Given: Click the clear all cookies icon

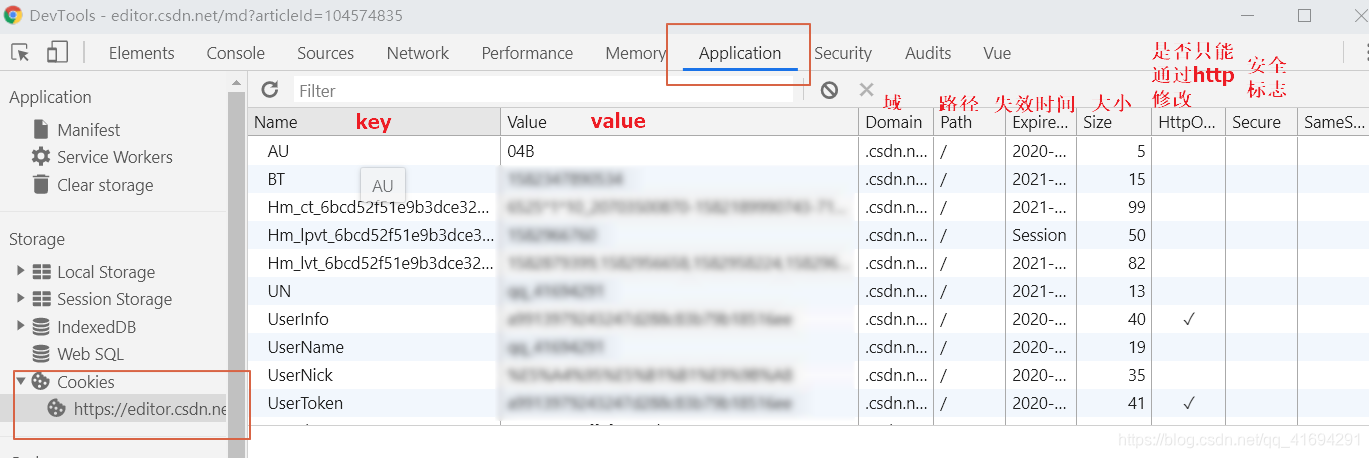Looking at the screenshot, I should coord(829,90).
